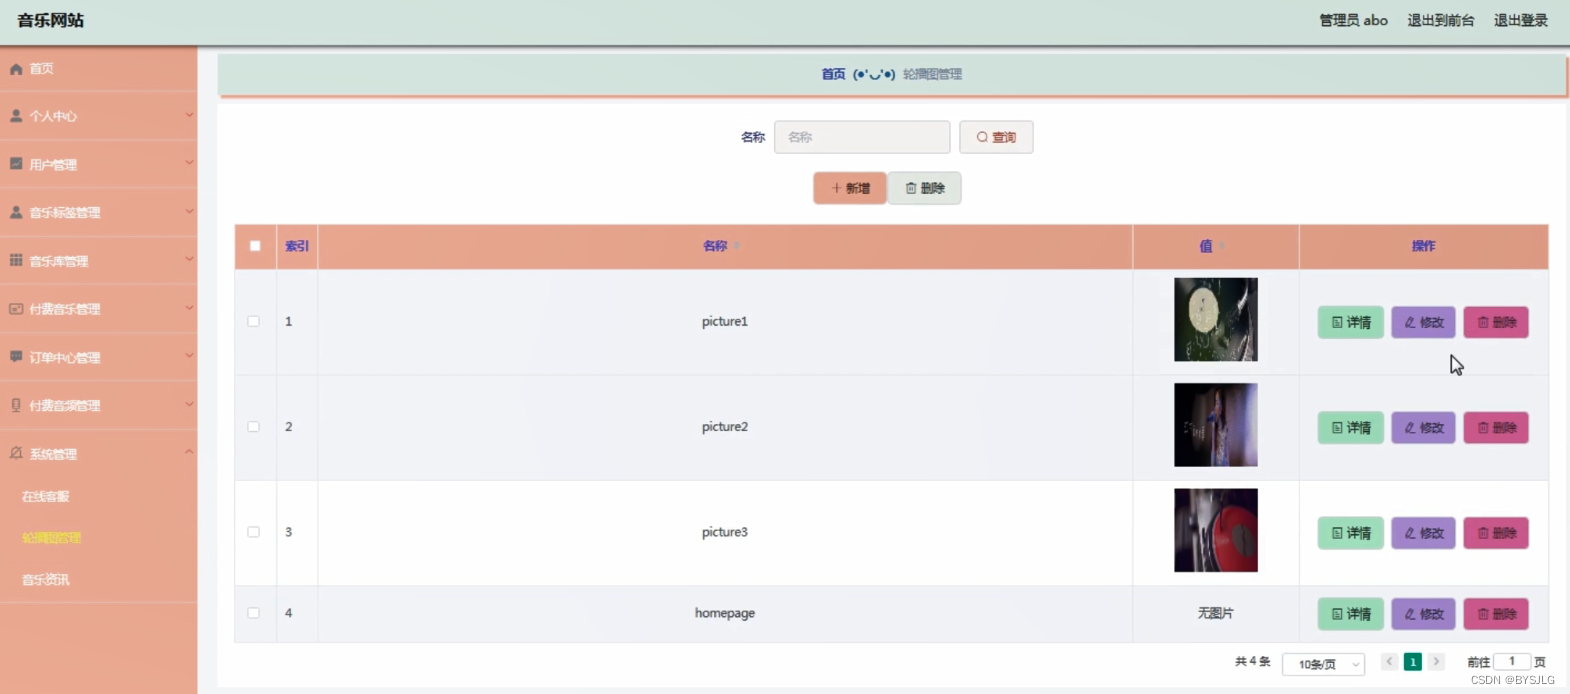Click the icon next to 付费音乐管理
Screen dimensions: 1570x694
[x=16, y=309]
